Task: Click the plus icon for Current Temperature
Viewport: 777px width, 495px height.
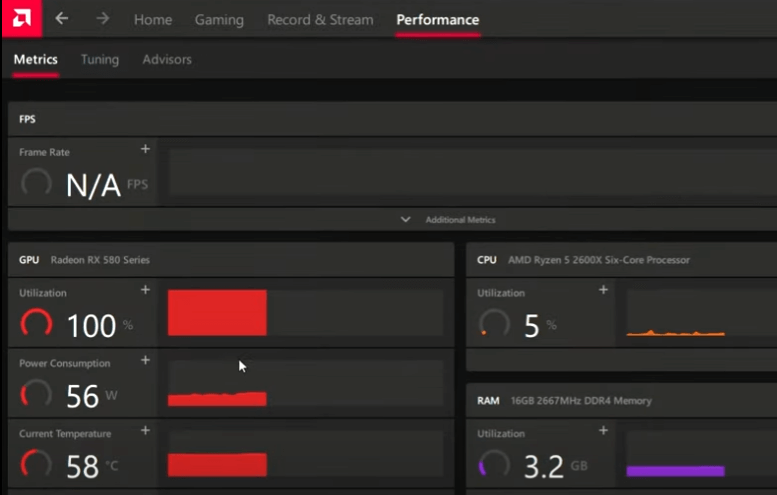Action: tap(145, 431)
